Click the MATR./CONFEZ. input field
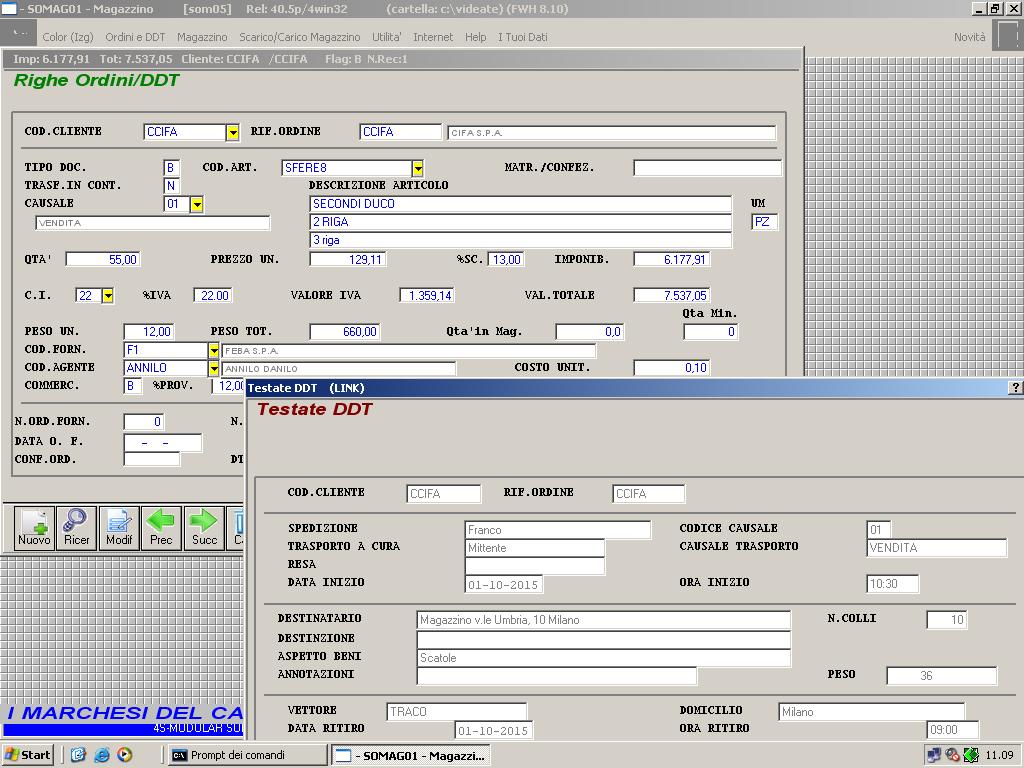Image resolution: width=1024 pixels, height=768 pixels. pos(707,168)
